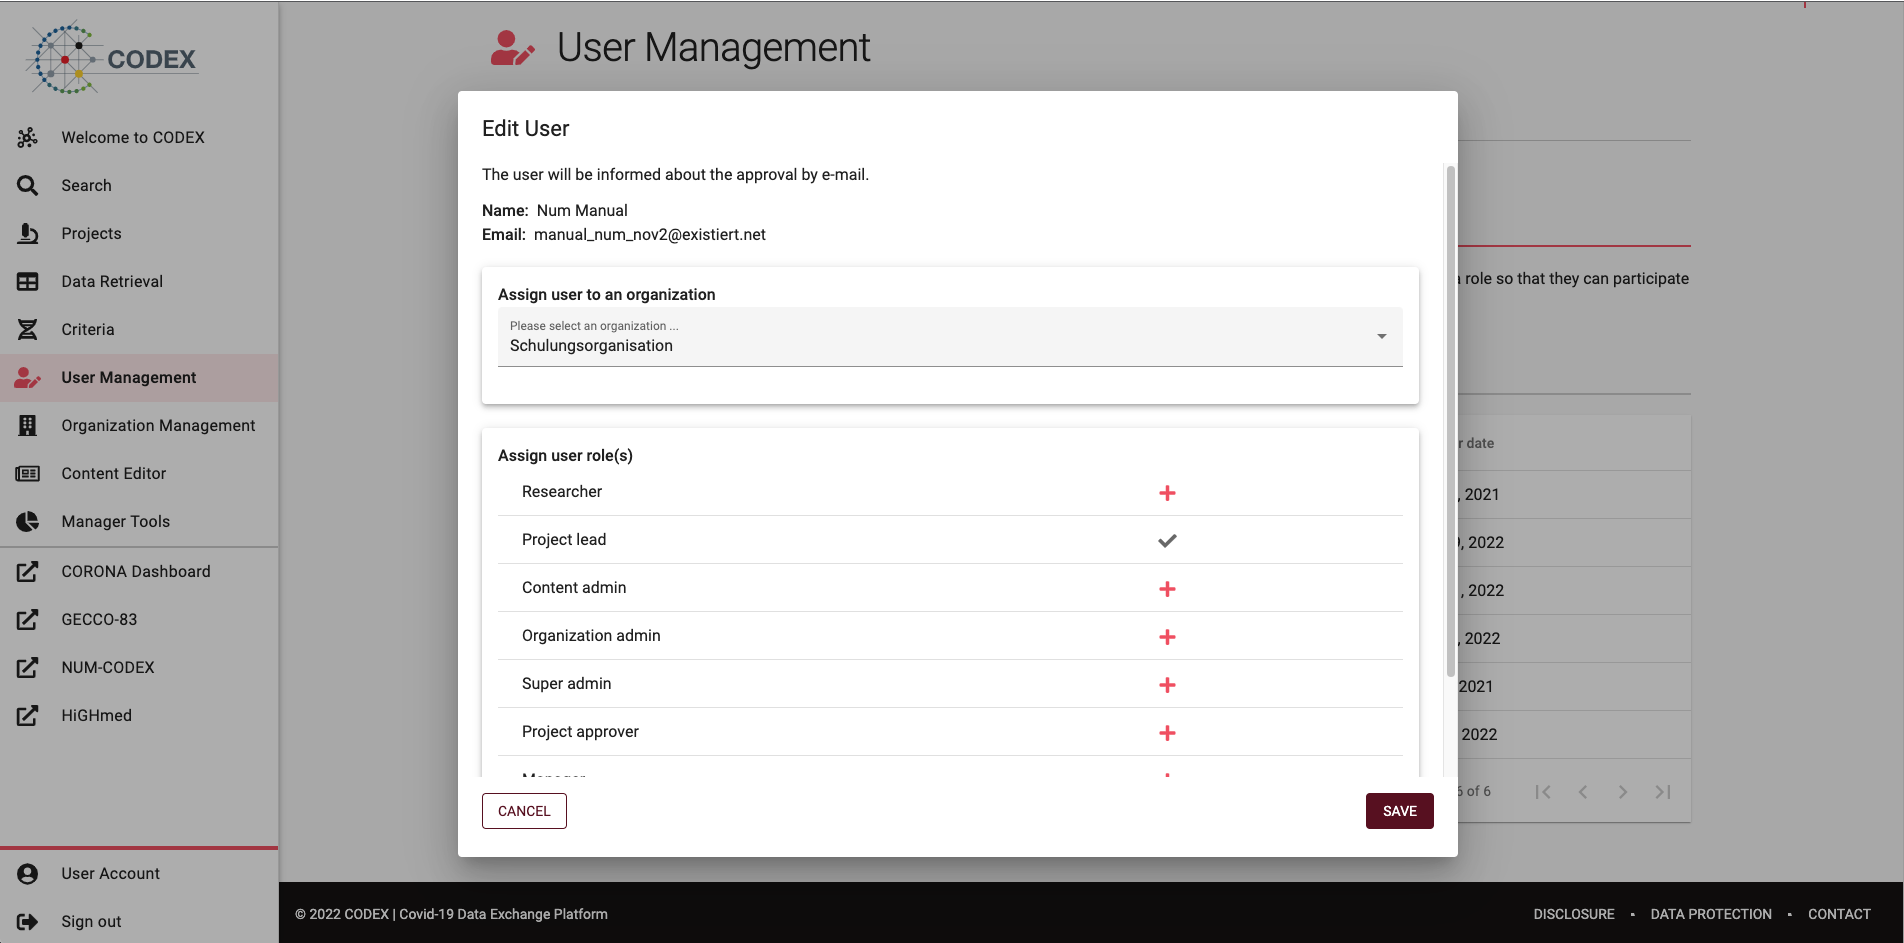The width and height of the screenshot is (1904, 943).
Task: Open the organization select dropdown arrow
Action: click(x=1381, y=337)
